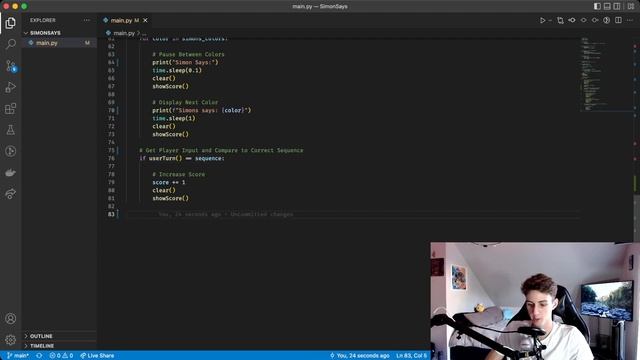Go to previous change icon in editor toolbar

tap(572, 20)
